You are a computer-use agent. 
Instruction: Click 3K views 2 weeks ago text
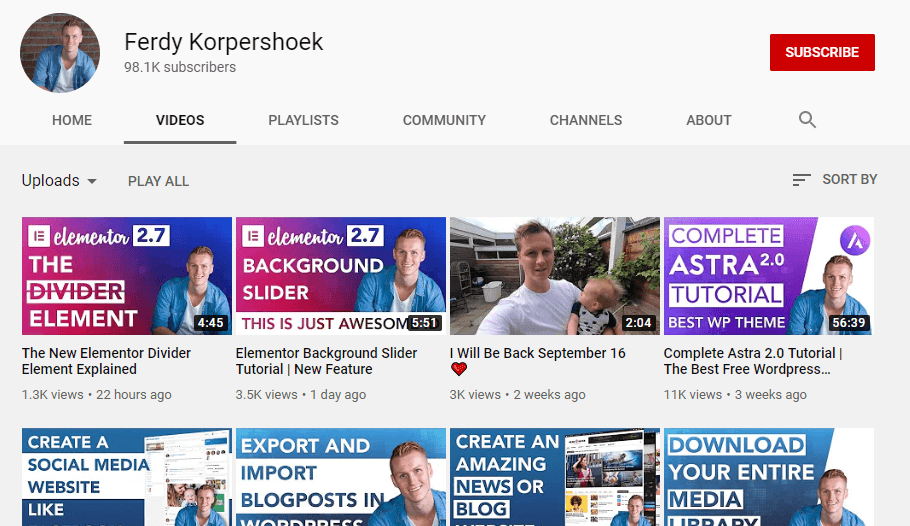pos(517,395)
